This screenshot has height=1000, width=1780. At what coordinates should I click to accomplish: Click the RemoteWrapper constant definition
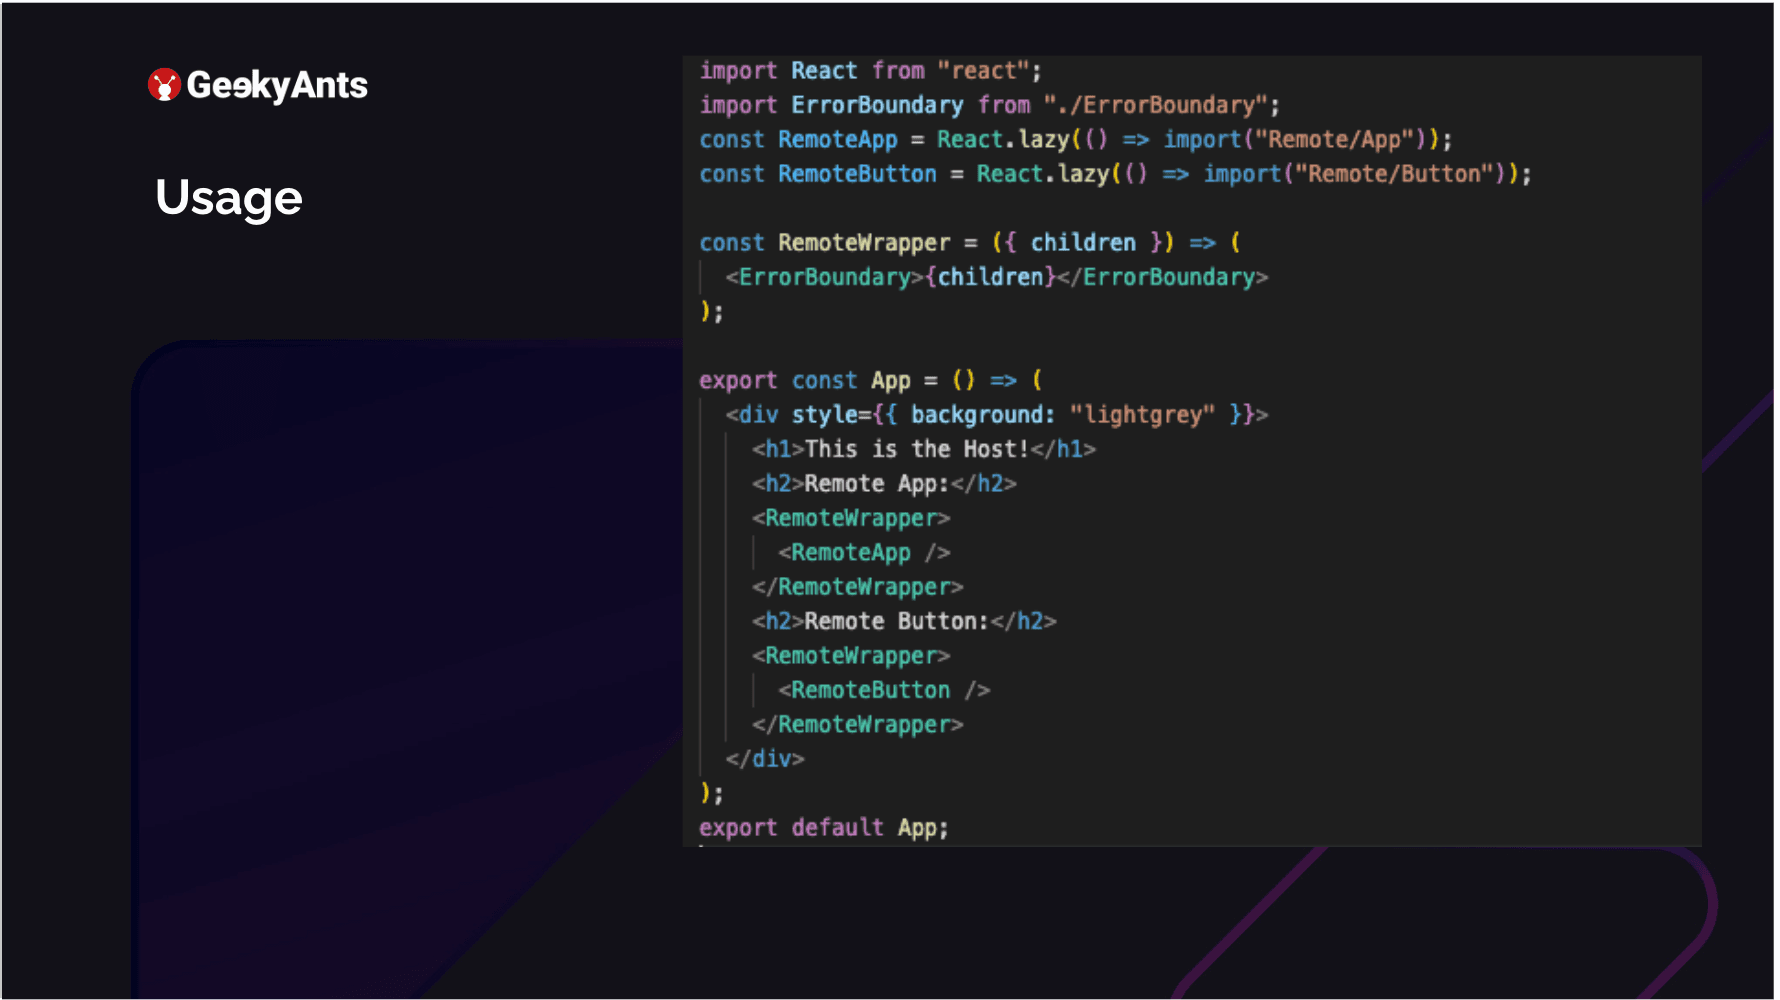[970, 242]
